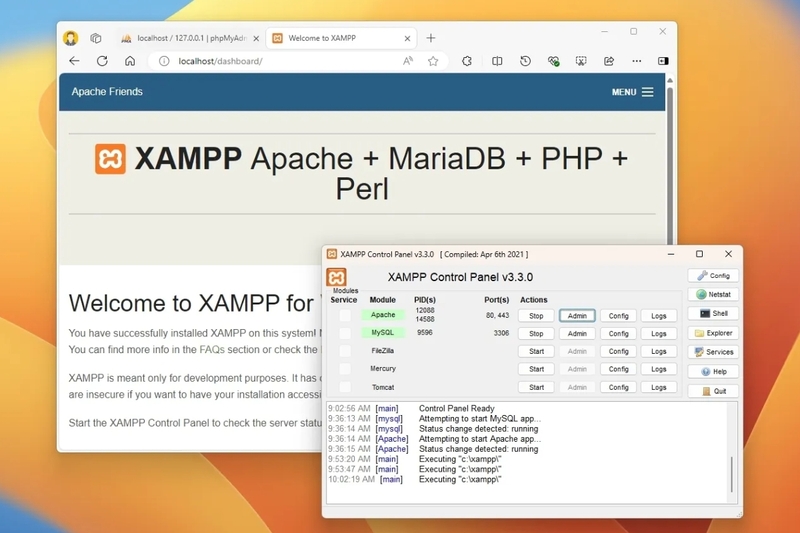Add this page to favorites star
Image resolution: width=800 pixels, height=533 pixels.
click(x=433, y=61)
